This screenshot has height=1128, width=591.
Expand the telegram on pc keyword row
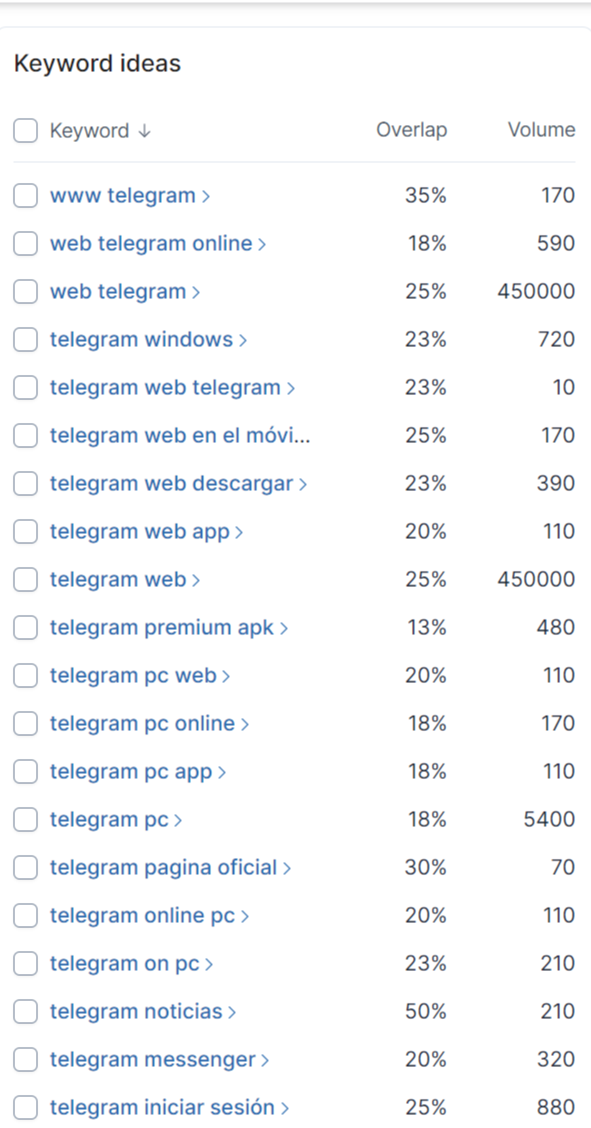(x=210, y=963)
